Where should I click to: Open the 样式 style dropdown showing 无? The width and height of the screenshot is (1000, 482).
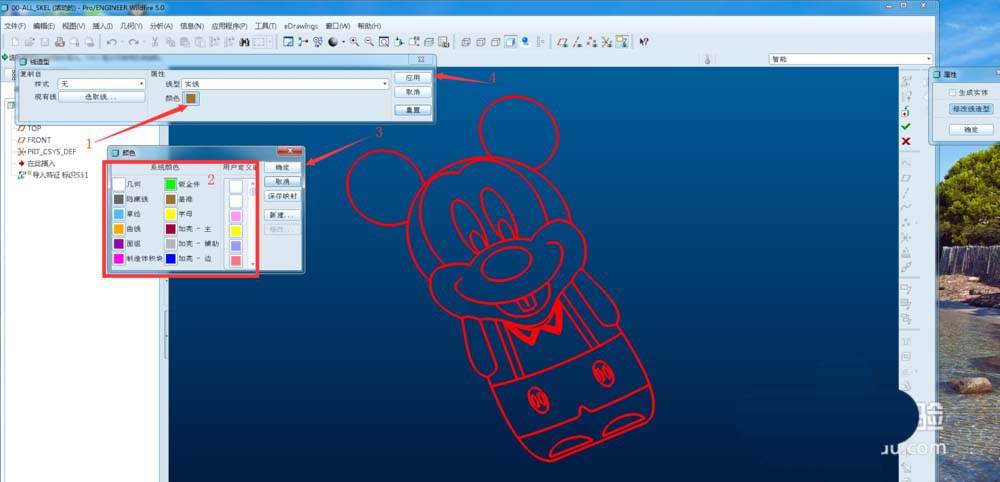(102, 84)
